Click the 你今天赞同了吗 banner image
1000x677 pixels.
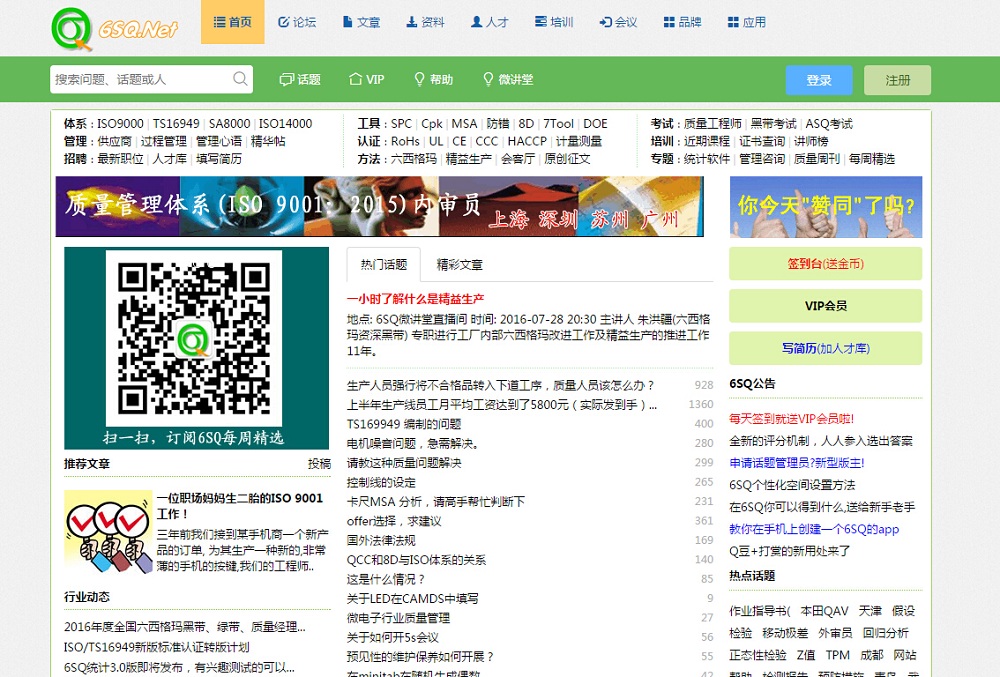[x=826, y=207]
